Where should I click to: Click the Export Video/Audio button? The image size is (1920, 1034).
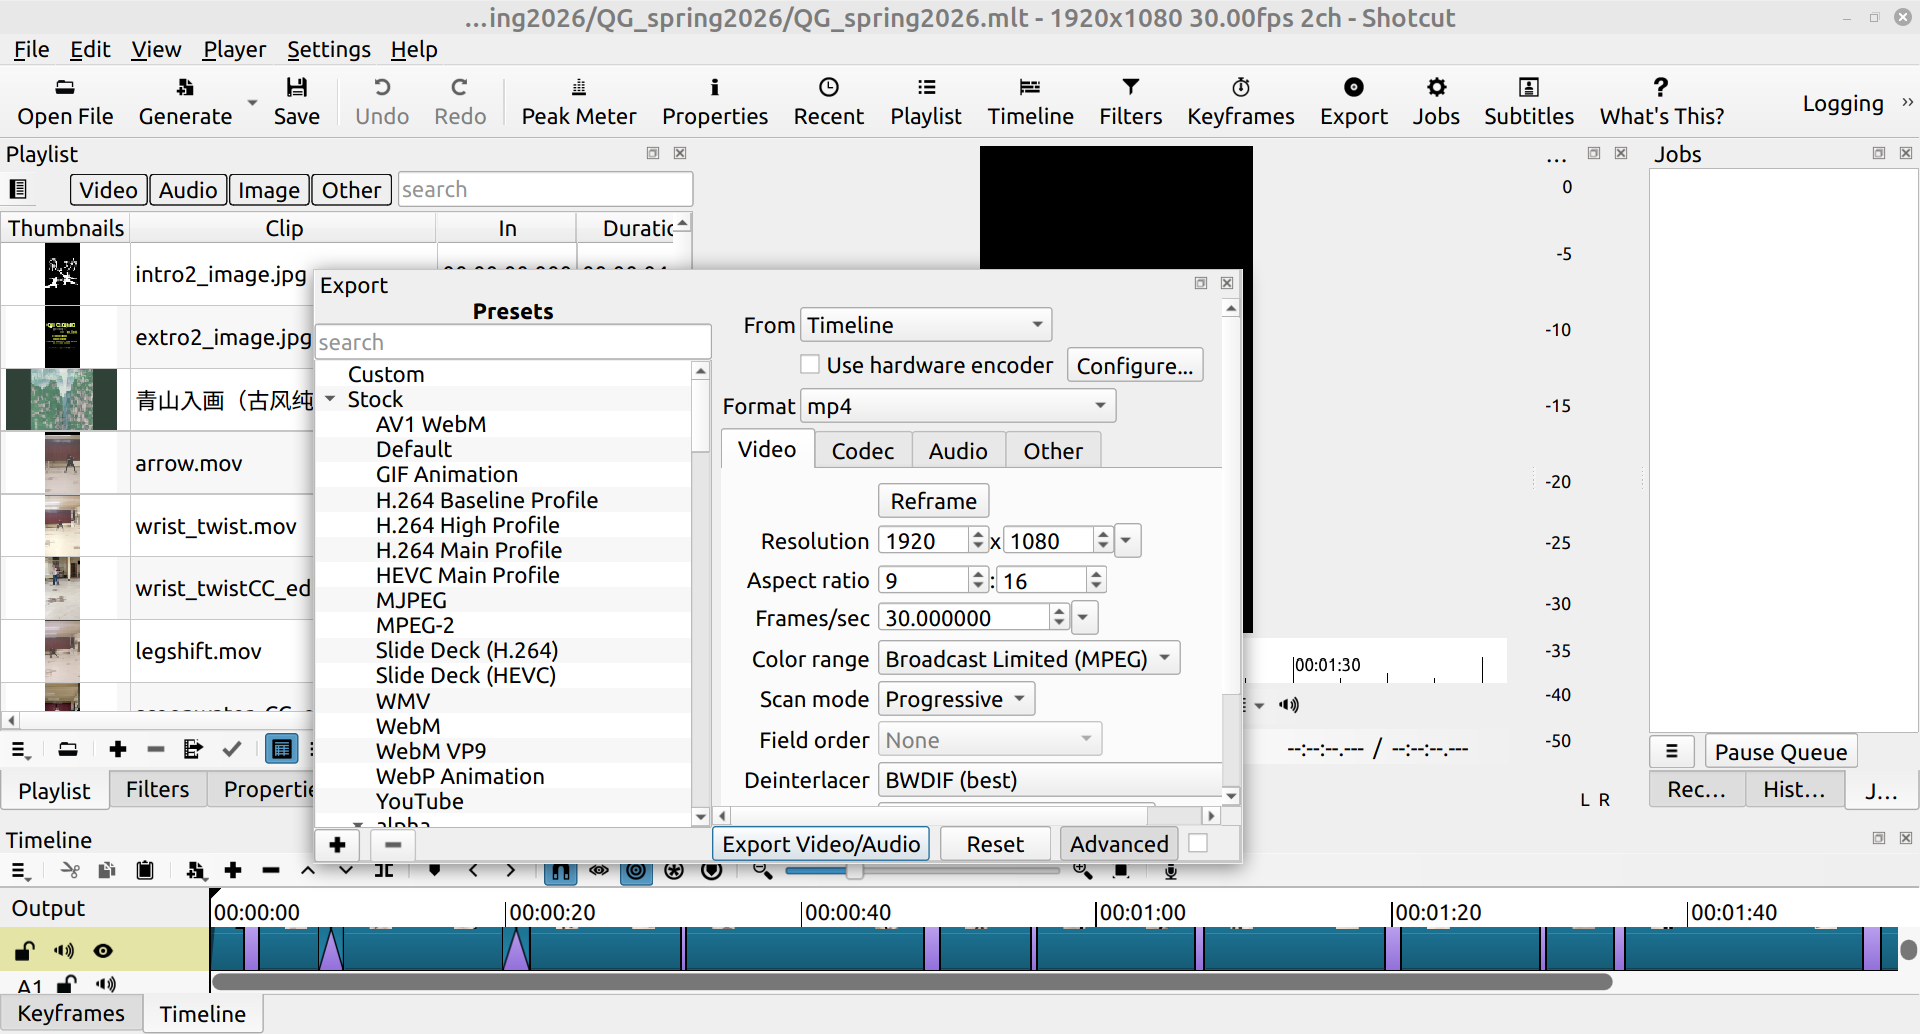point(820,844)
